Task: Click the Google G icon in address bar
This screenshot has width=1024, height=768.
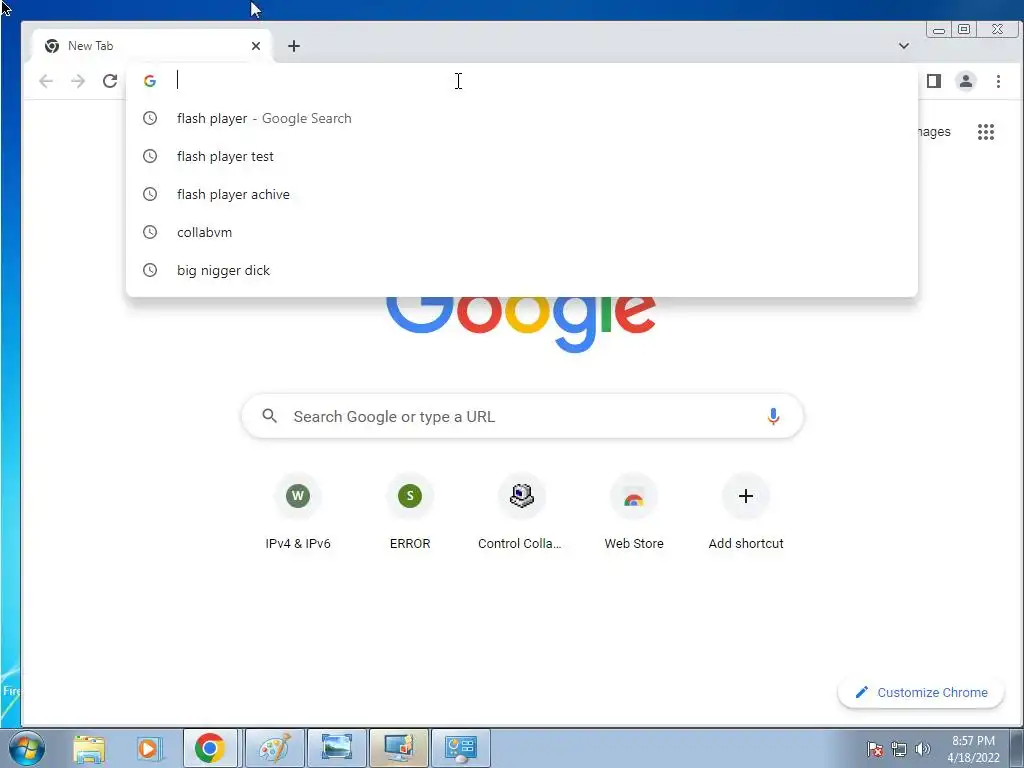Action: (150, 81)
